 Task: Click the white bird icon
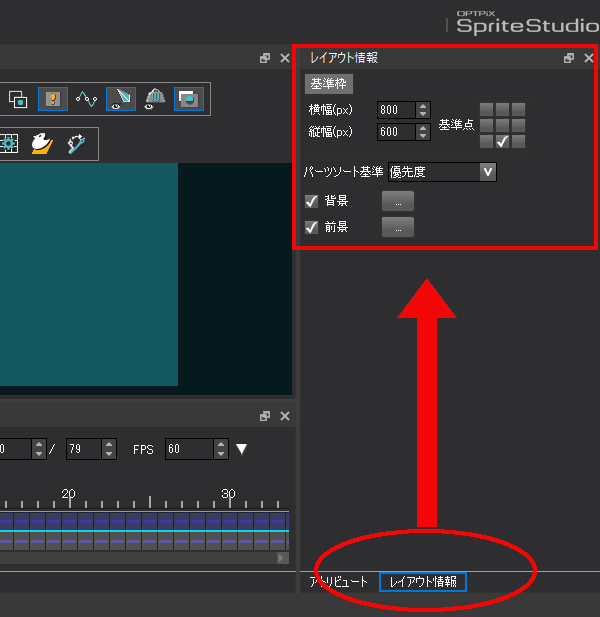pyautogui.click(x=42, y=144)
